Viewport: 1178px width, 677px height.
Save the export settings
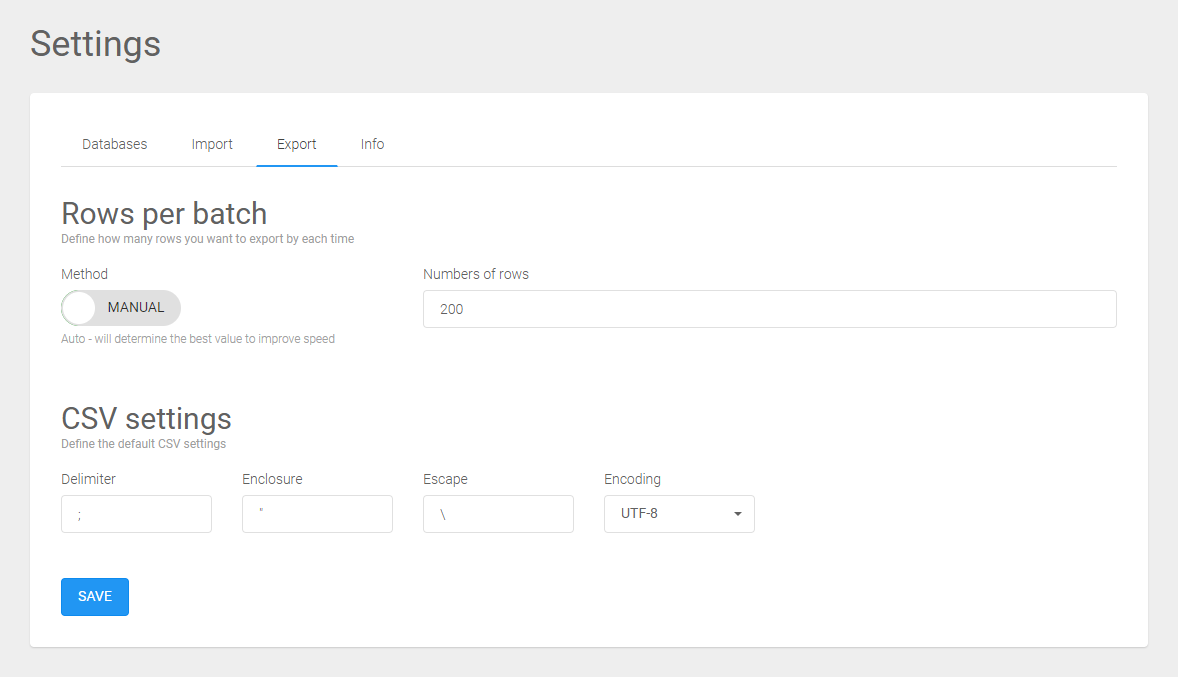coord(95,597)
